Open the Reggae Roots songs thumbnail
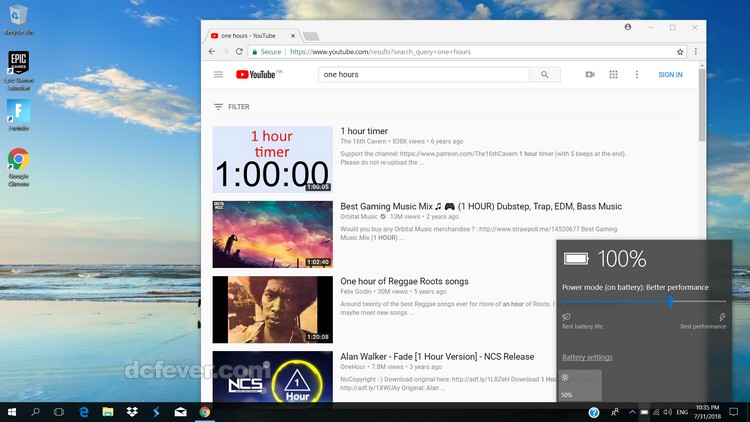The width and height of the screenshot is (750, 422). click(273, 310)
